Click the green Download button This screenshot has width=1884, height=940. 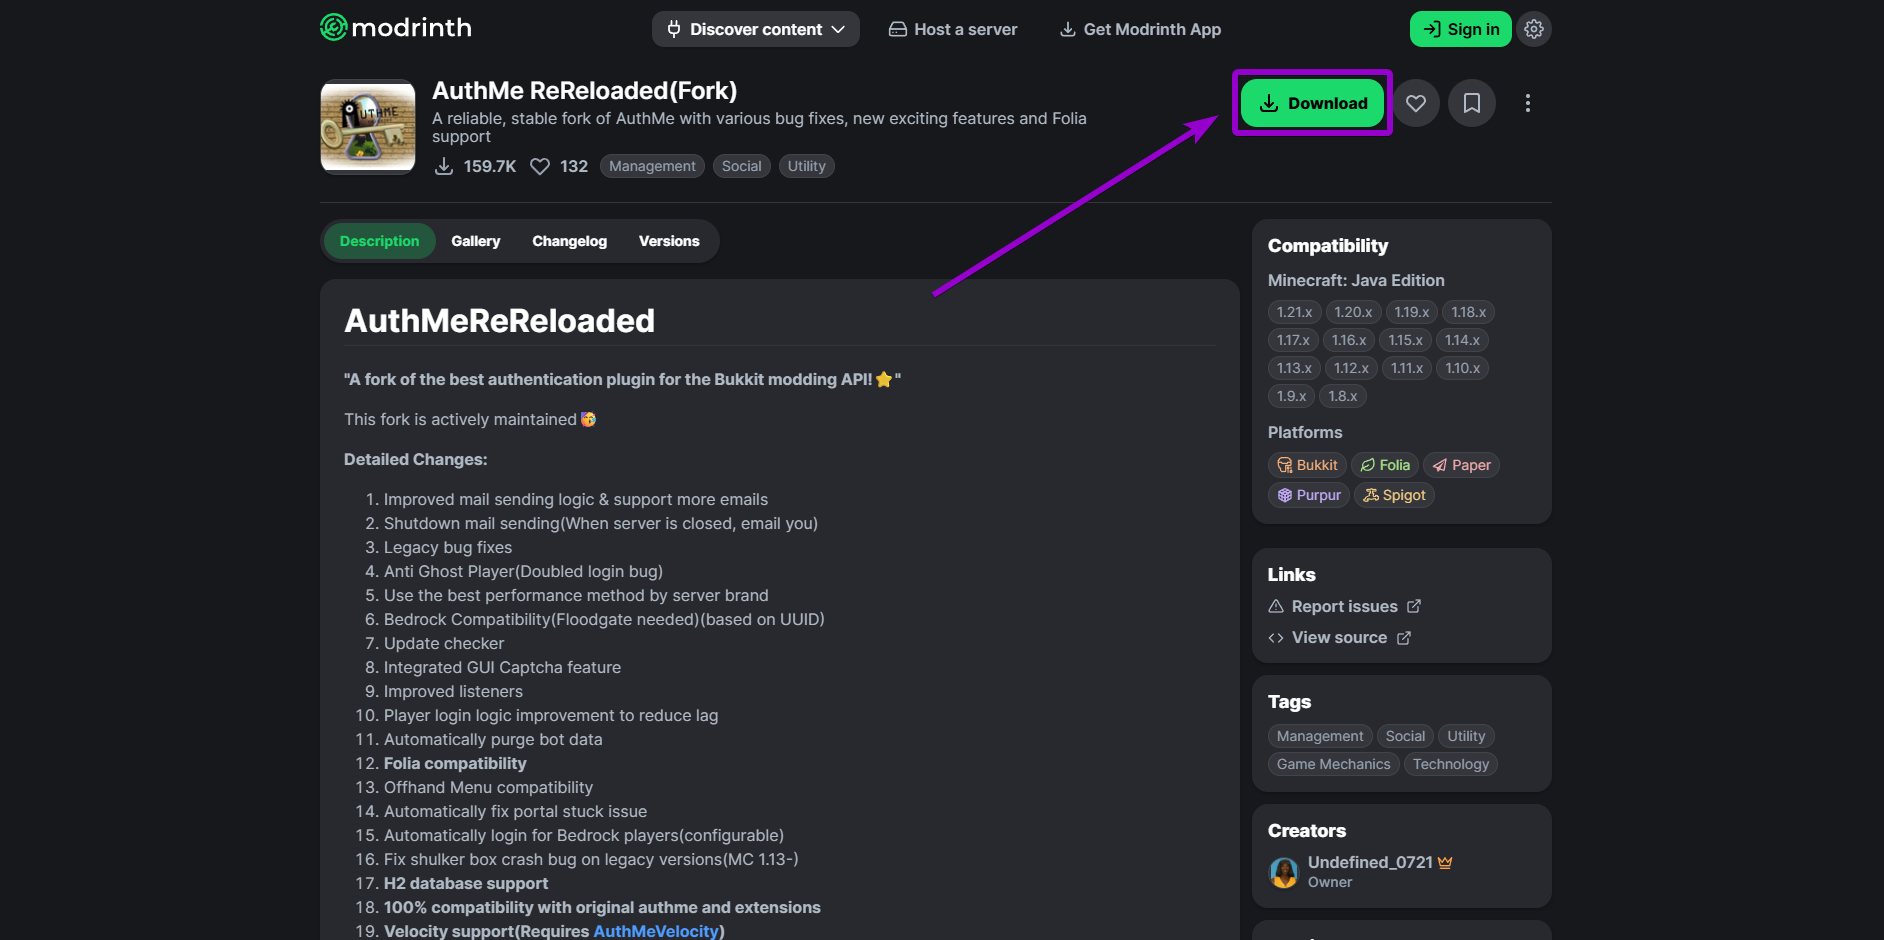point(1313,103)
